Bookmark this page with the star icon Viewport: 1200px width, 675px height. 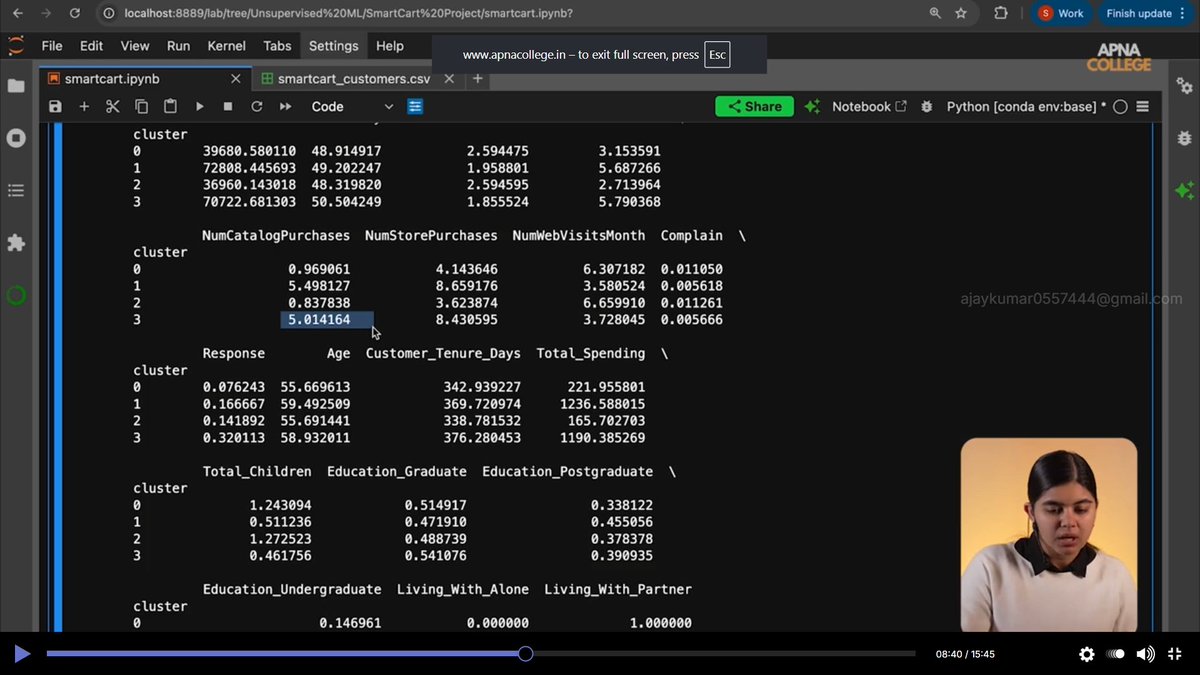[961, 13]
